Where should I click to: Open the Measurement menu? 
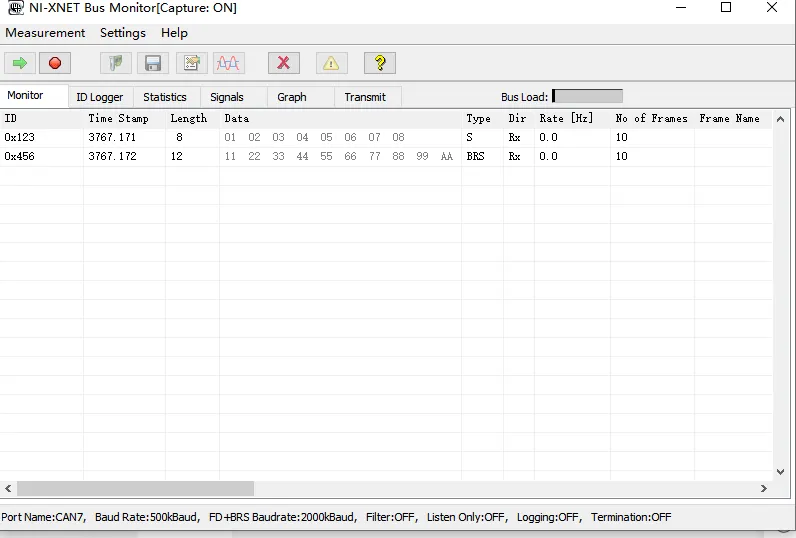[x=45, y=33]
